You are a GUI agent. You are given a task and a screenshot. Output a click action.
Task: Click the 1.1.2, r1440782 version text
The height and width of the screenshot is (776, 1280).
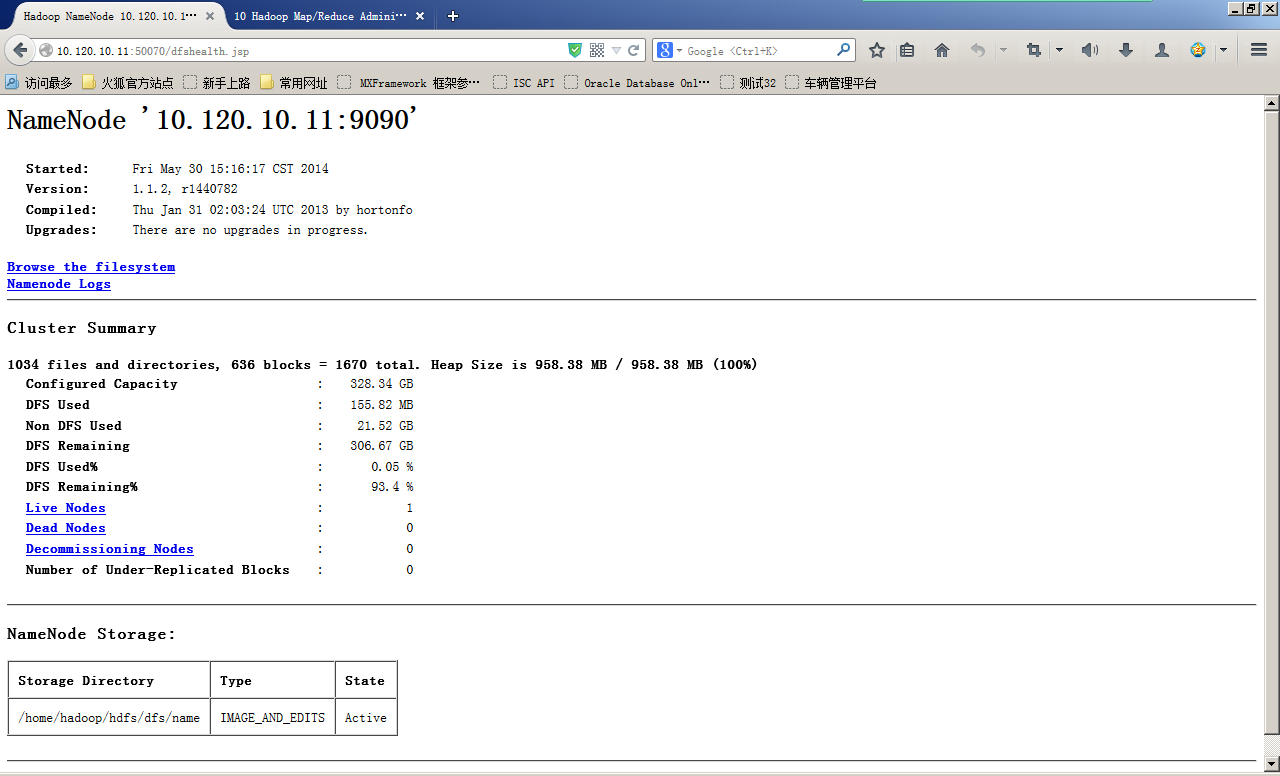[x=185, y=189]
